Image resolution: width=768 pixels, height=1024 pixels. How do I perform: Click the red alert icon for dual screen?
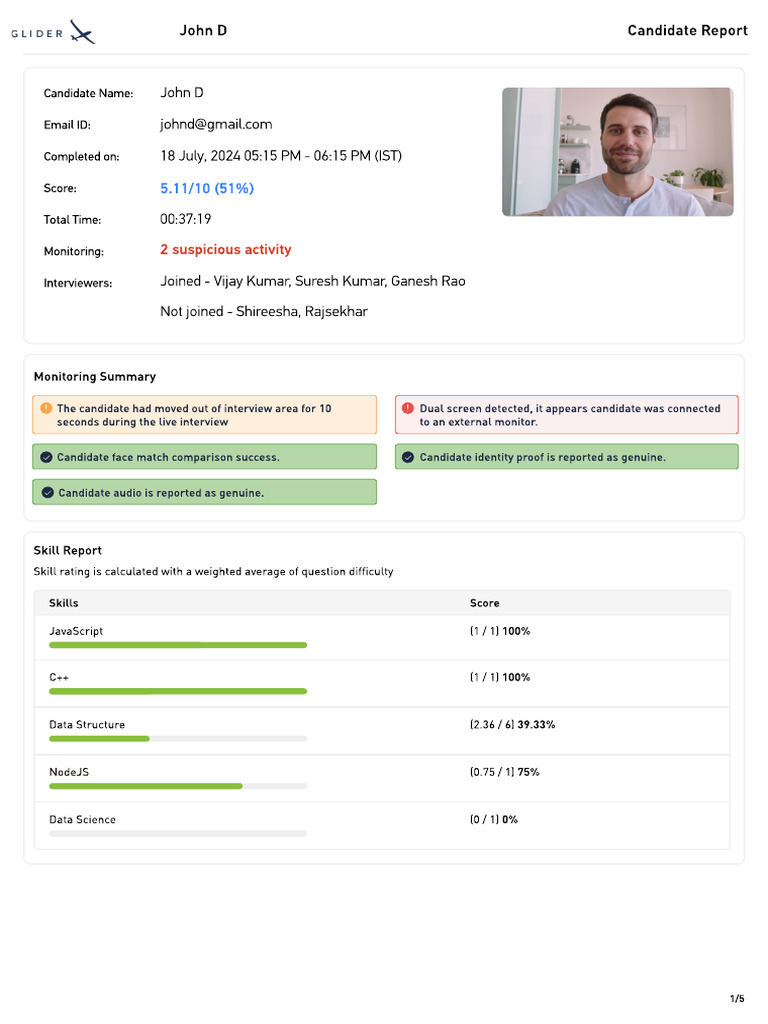pyautogui.click(x=408, y=408)
